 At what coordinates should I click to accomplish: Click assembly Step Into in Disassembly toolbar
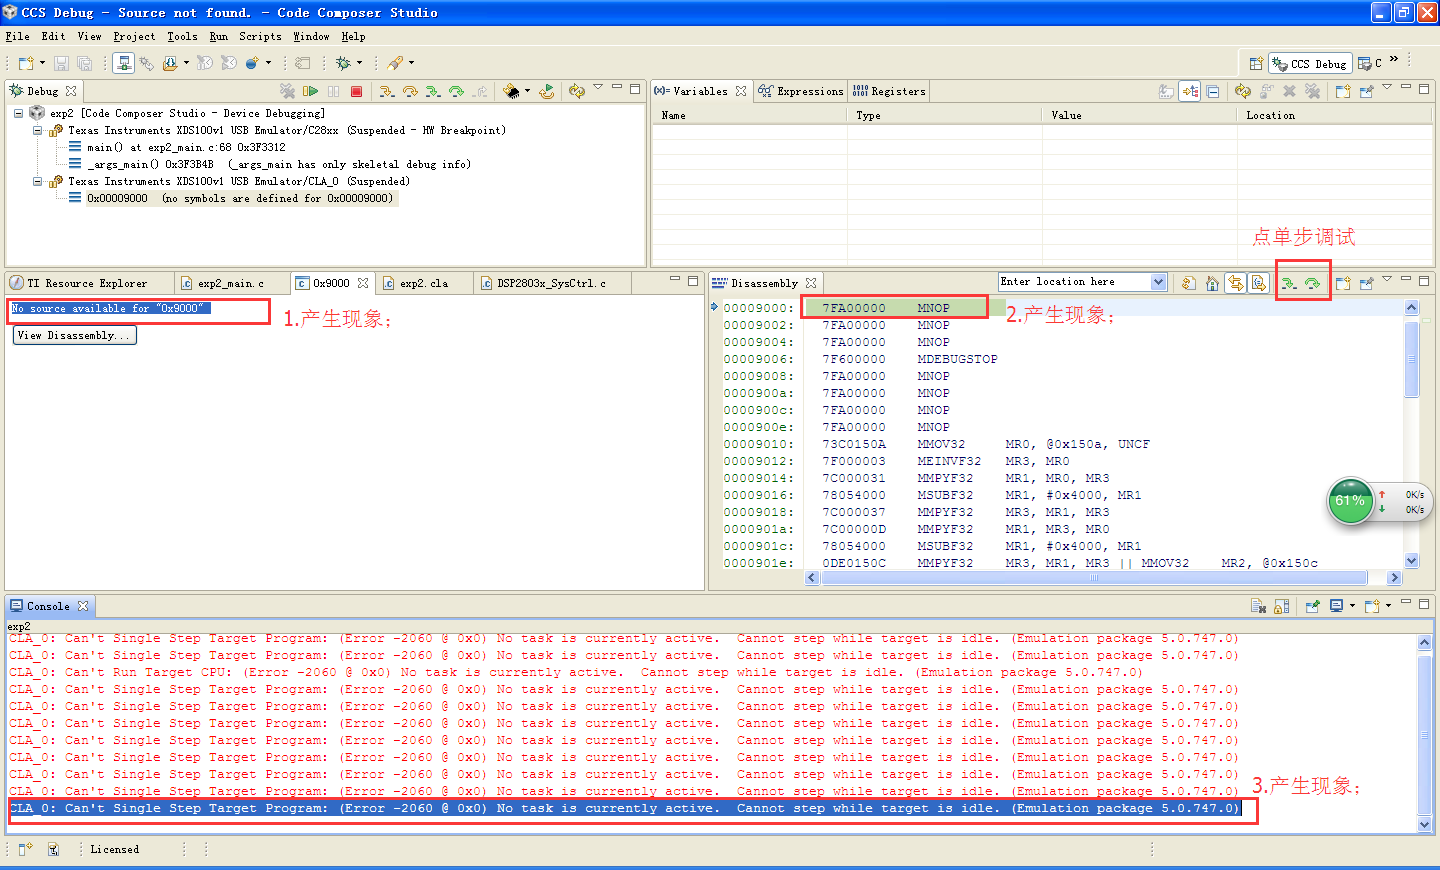pyautogui.click(x=1289, y=284)
